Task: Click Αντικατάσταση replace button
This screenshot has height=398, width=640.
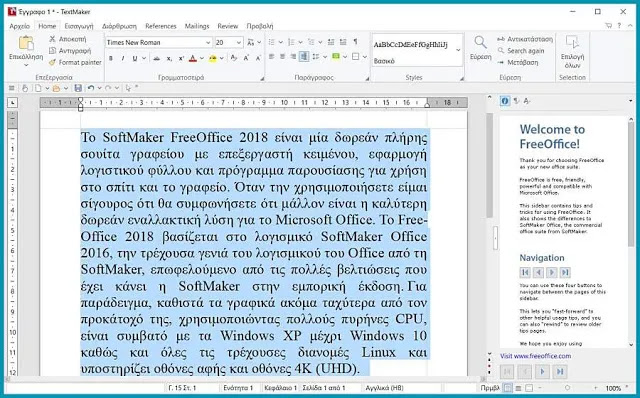Action: (525, 39)
